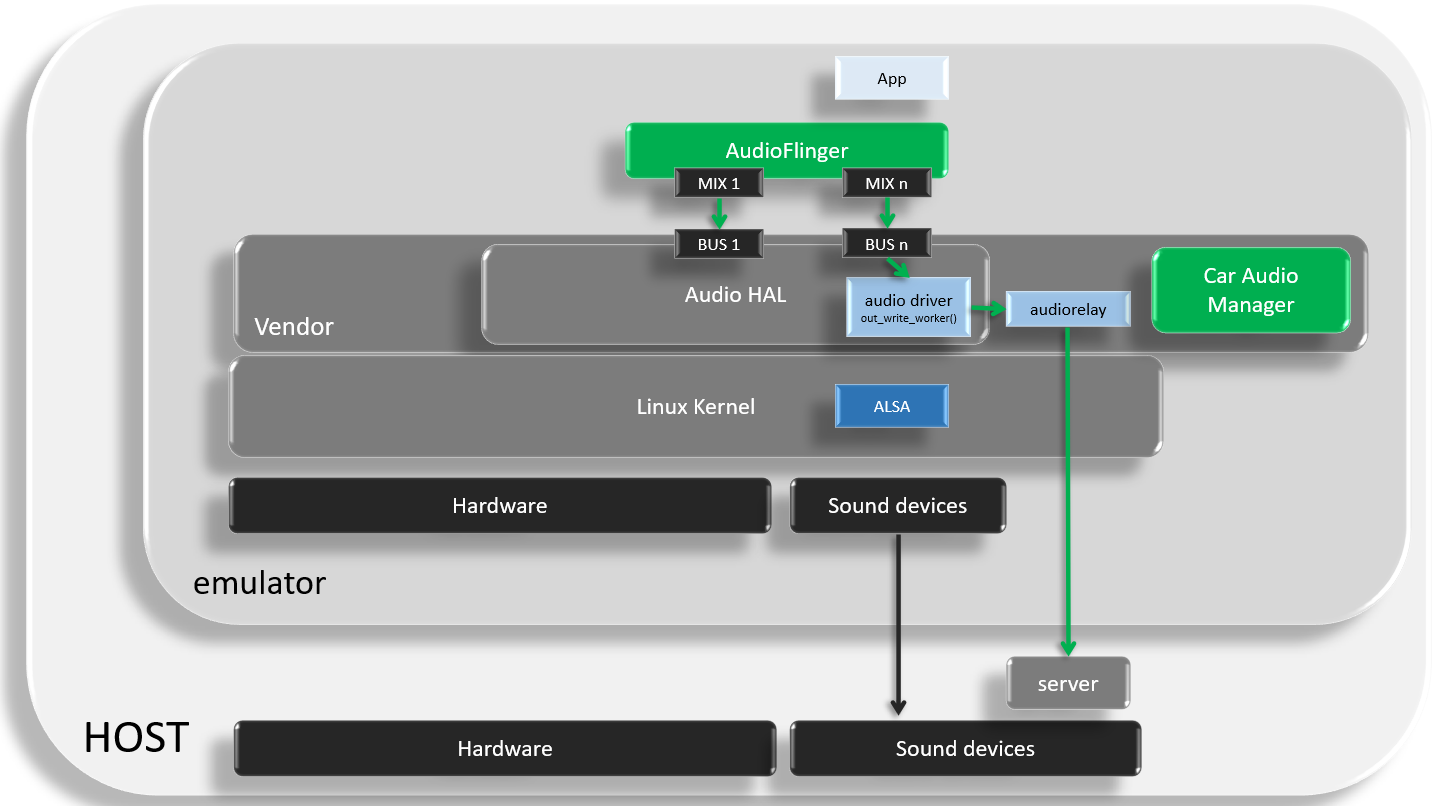The height and width of the screenshot is (806, 1438).
Task: Click the audiorelay box
Action: click(1068, 309)
